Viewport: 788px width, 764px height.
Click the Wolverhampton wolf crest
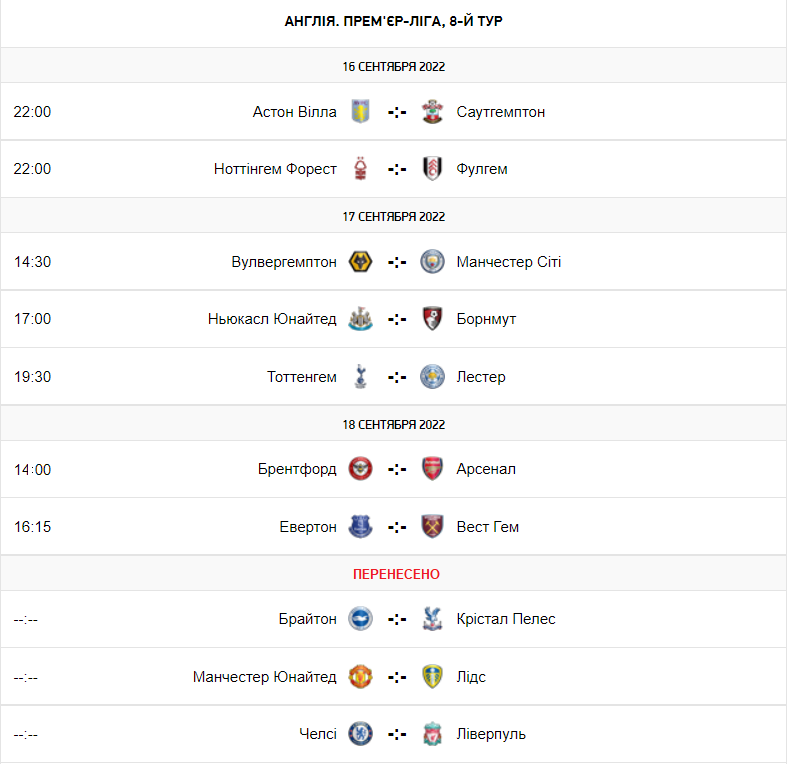click(x=360, y=262)
